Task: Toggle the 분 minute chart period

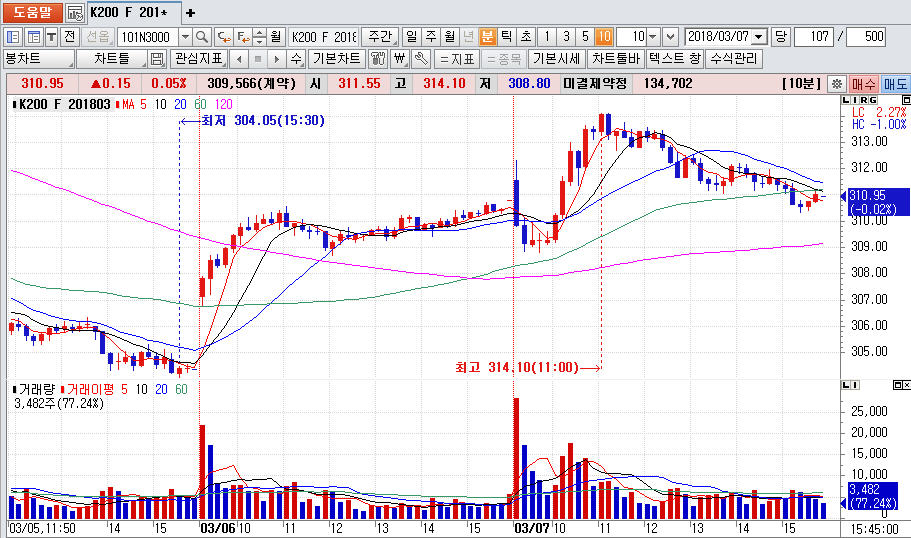Action: pos(487,37)
